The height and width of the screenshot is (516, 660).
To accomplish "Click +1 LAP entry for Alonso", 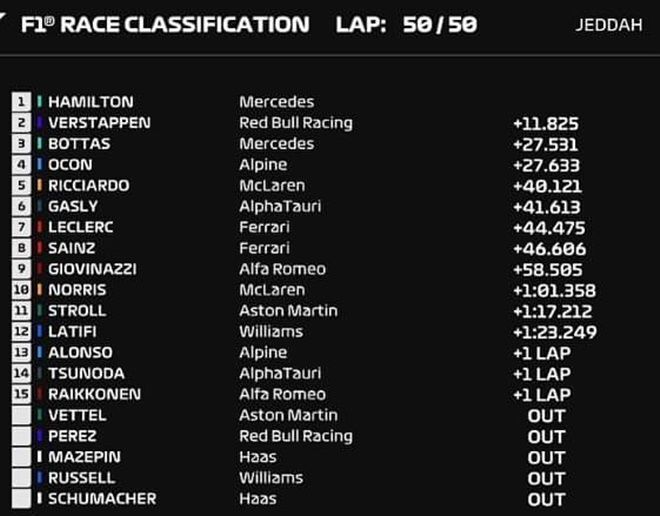I will coord(542,353).
